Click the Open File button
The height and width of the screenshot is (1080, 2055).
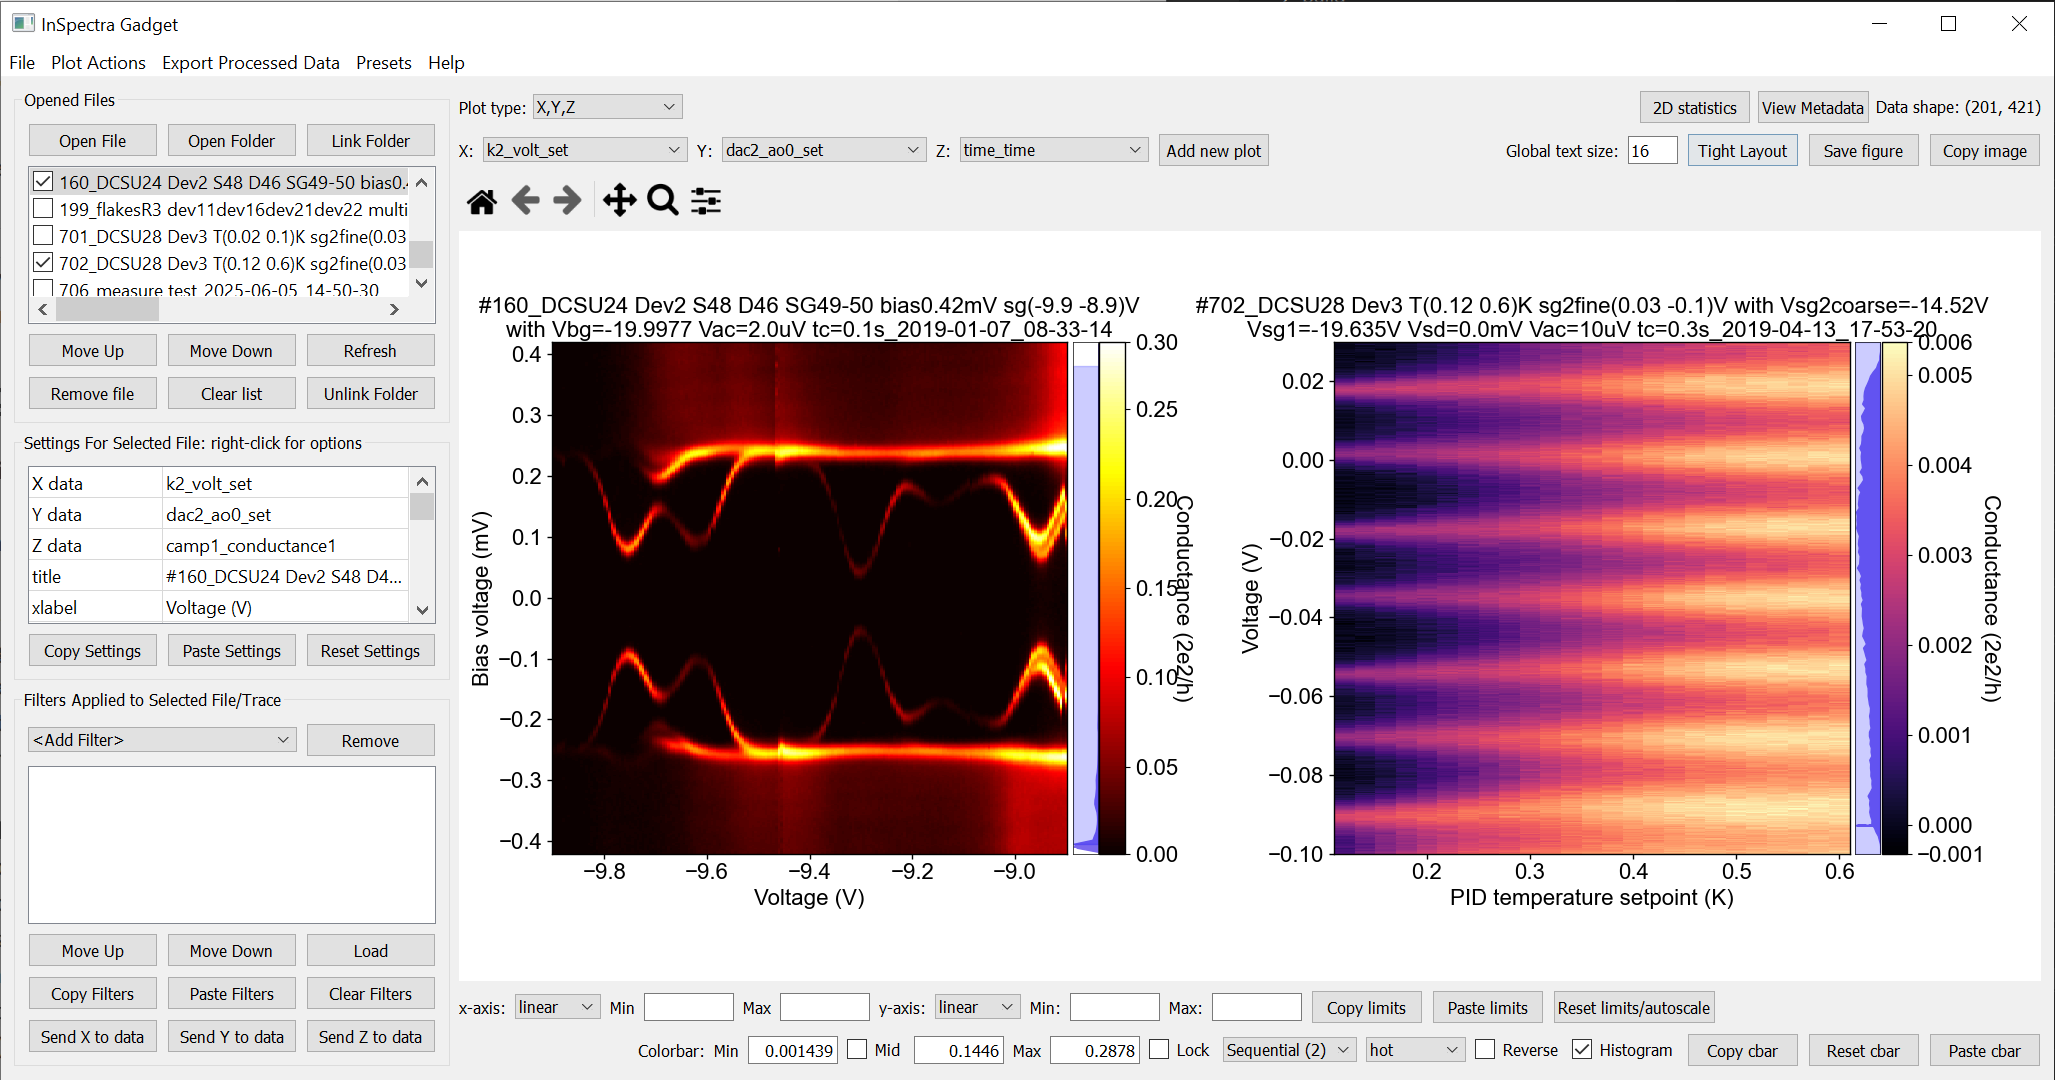click(93, 141)
